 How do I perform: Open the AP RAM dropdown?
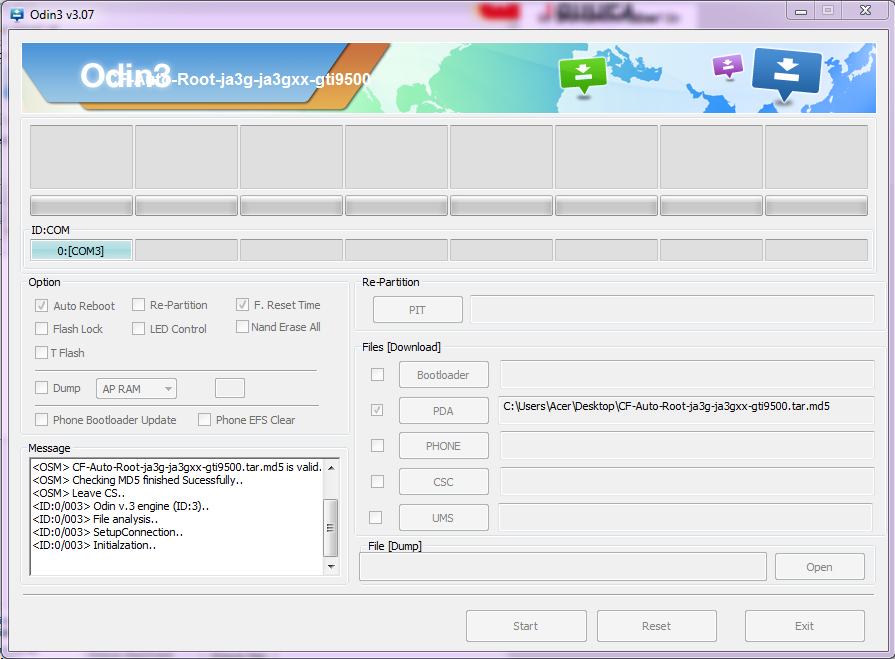[x=136, y=389]
